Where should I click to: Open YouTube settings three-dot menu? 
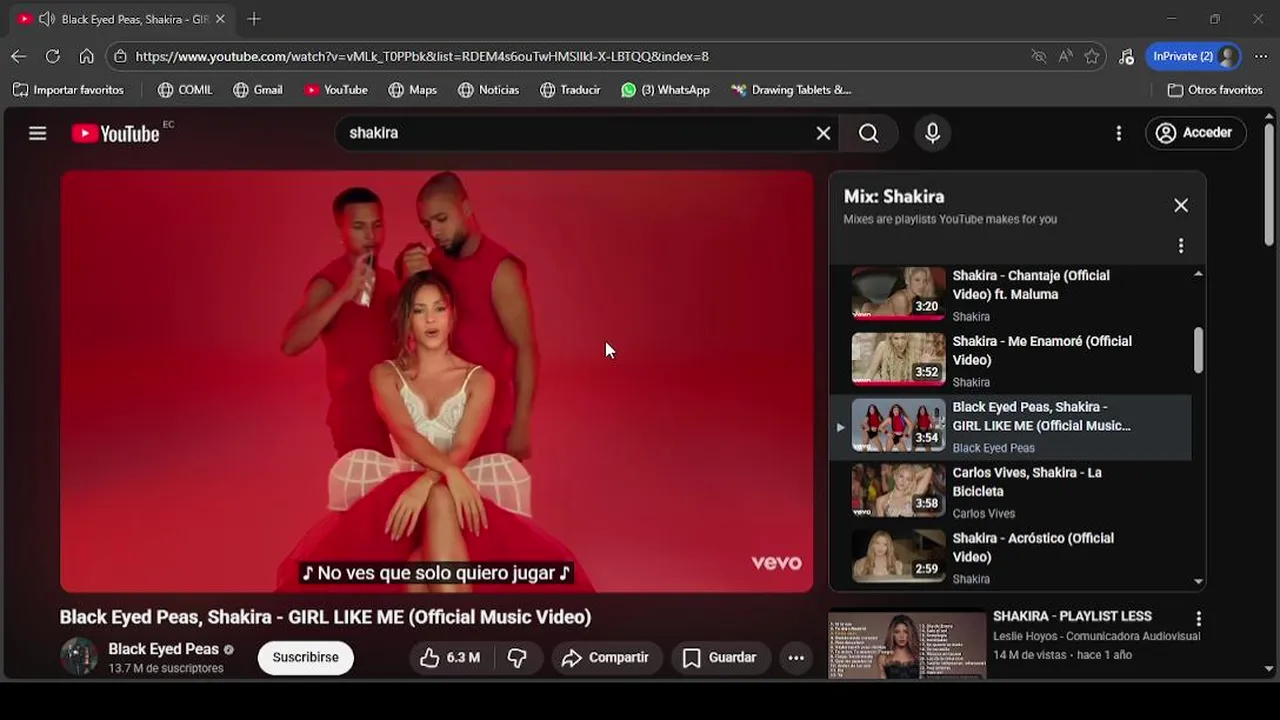[1118, 133]
